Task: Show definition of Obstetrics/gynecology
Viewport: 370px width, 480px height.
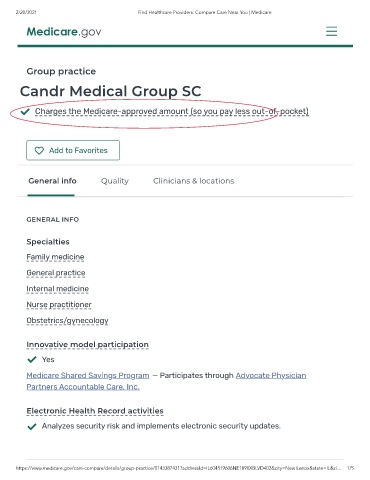Action: (x=67, y=321)
